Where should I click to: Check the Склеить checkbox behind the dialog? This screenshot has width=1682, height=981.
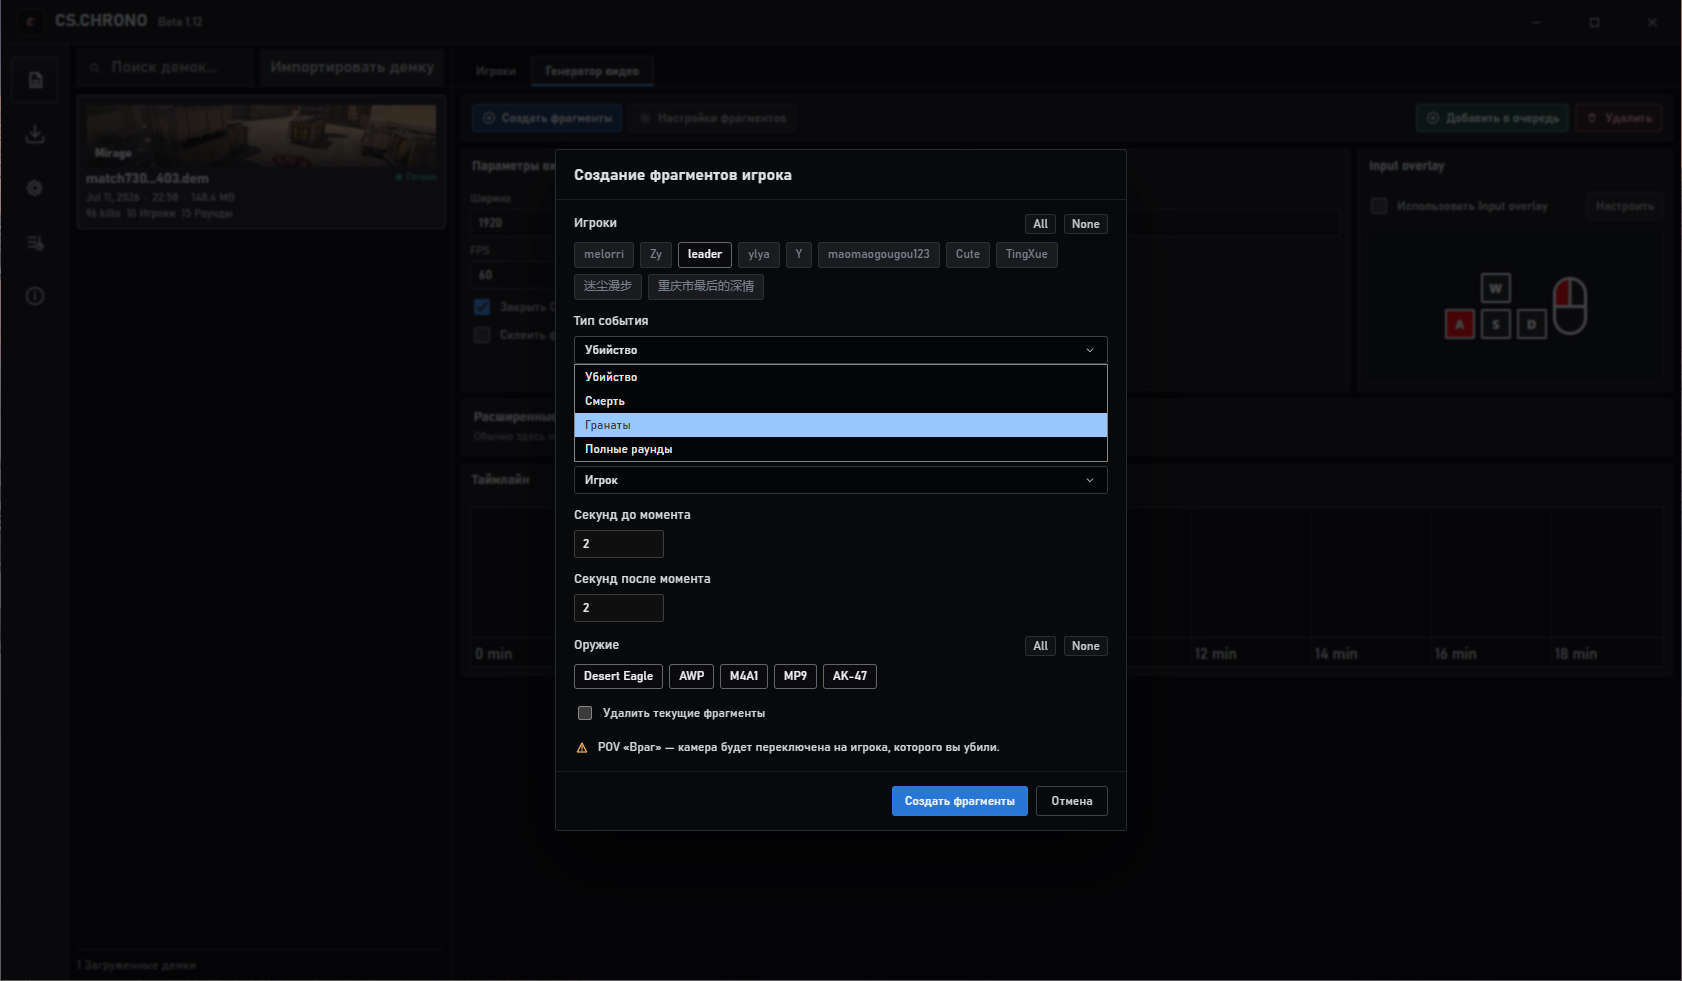pyautogui.click(x=482, y=335)
